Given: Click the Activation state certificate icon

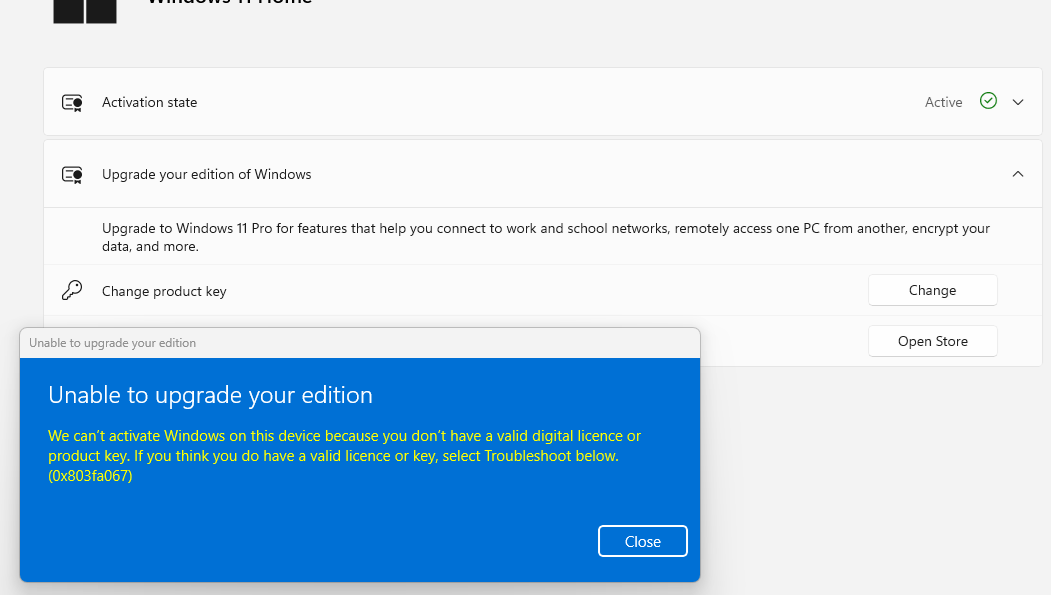Looking at the screenshot, I should 72,103.
